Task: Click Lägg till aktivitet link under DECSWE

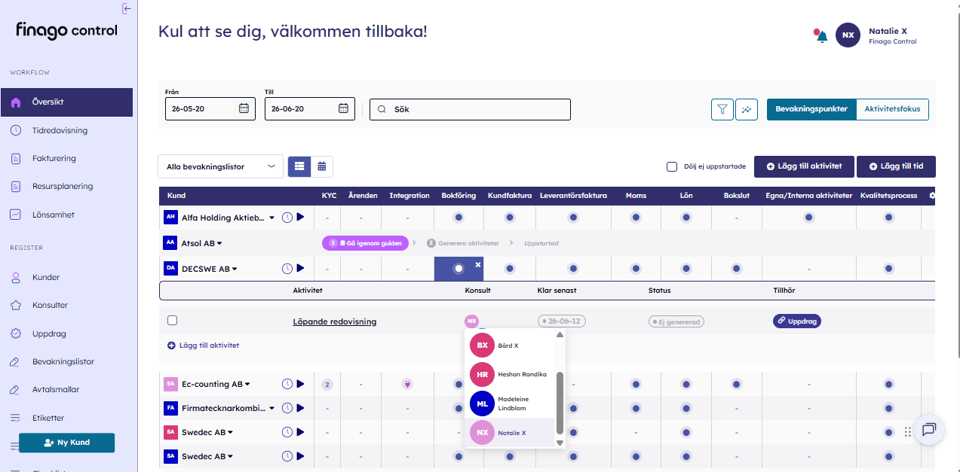Action: (x=203, y=345)
